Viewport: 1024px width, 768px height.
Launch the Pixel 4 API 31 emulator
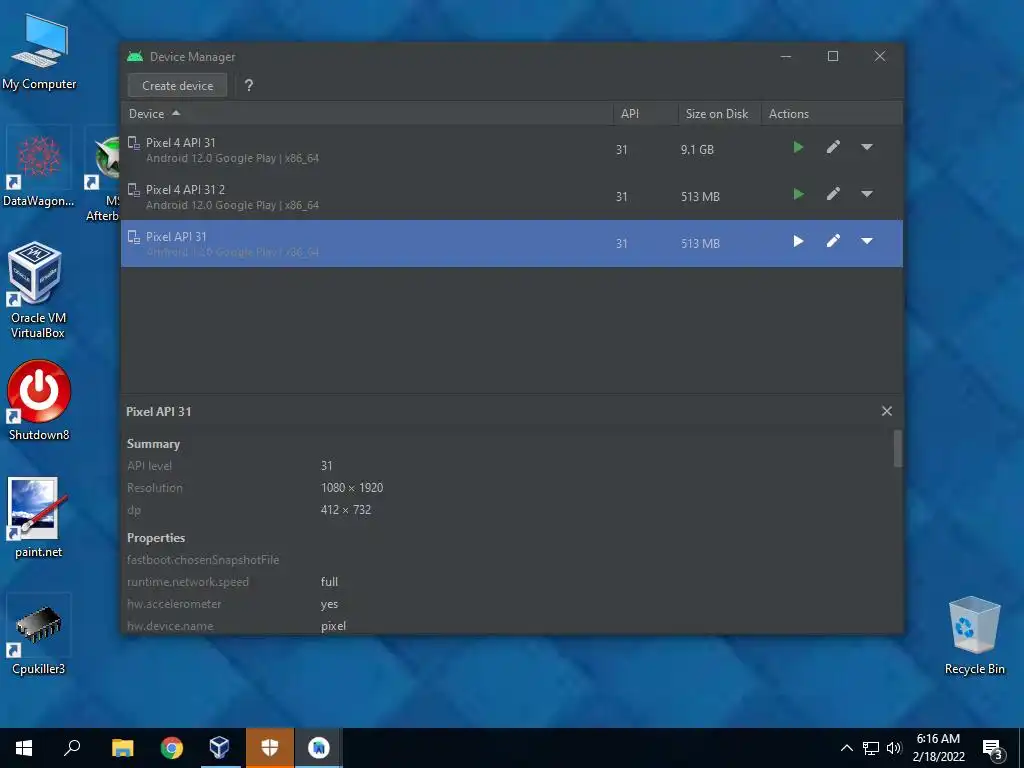point(798,148)
